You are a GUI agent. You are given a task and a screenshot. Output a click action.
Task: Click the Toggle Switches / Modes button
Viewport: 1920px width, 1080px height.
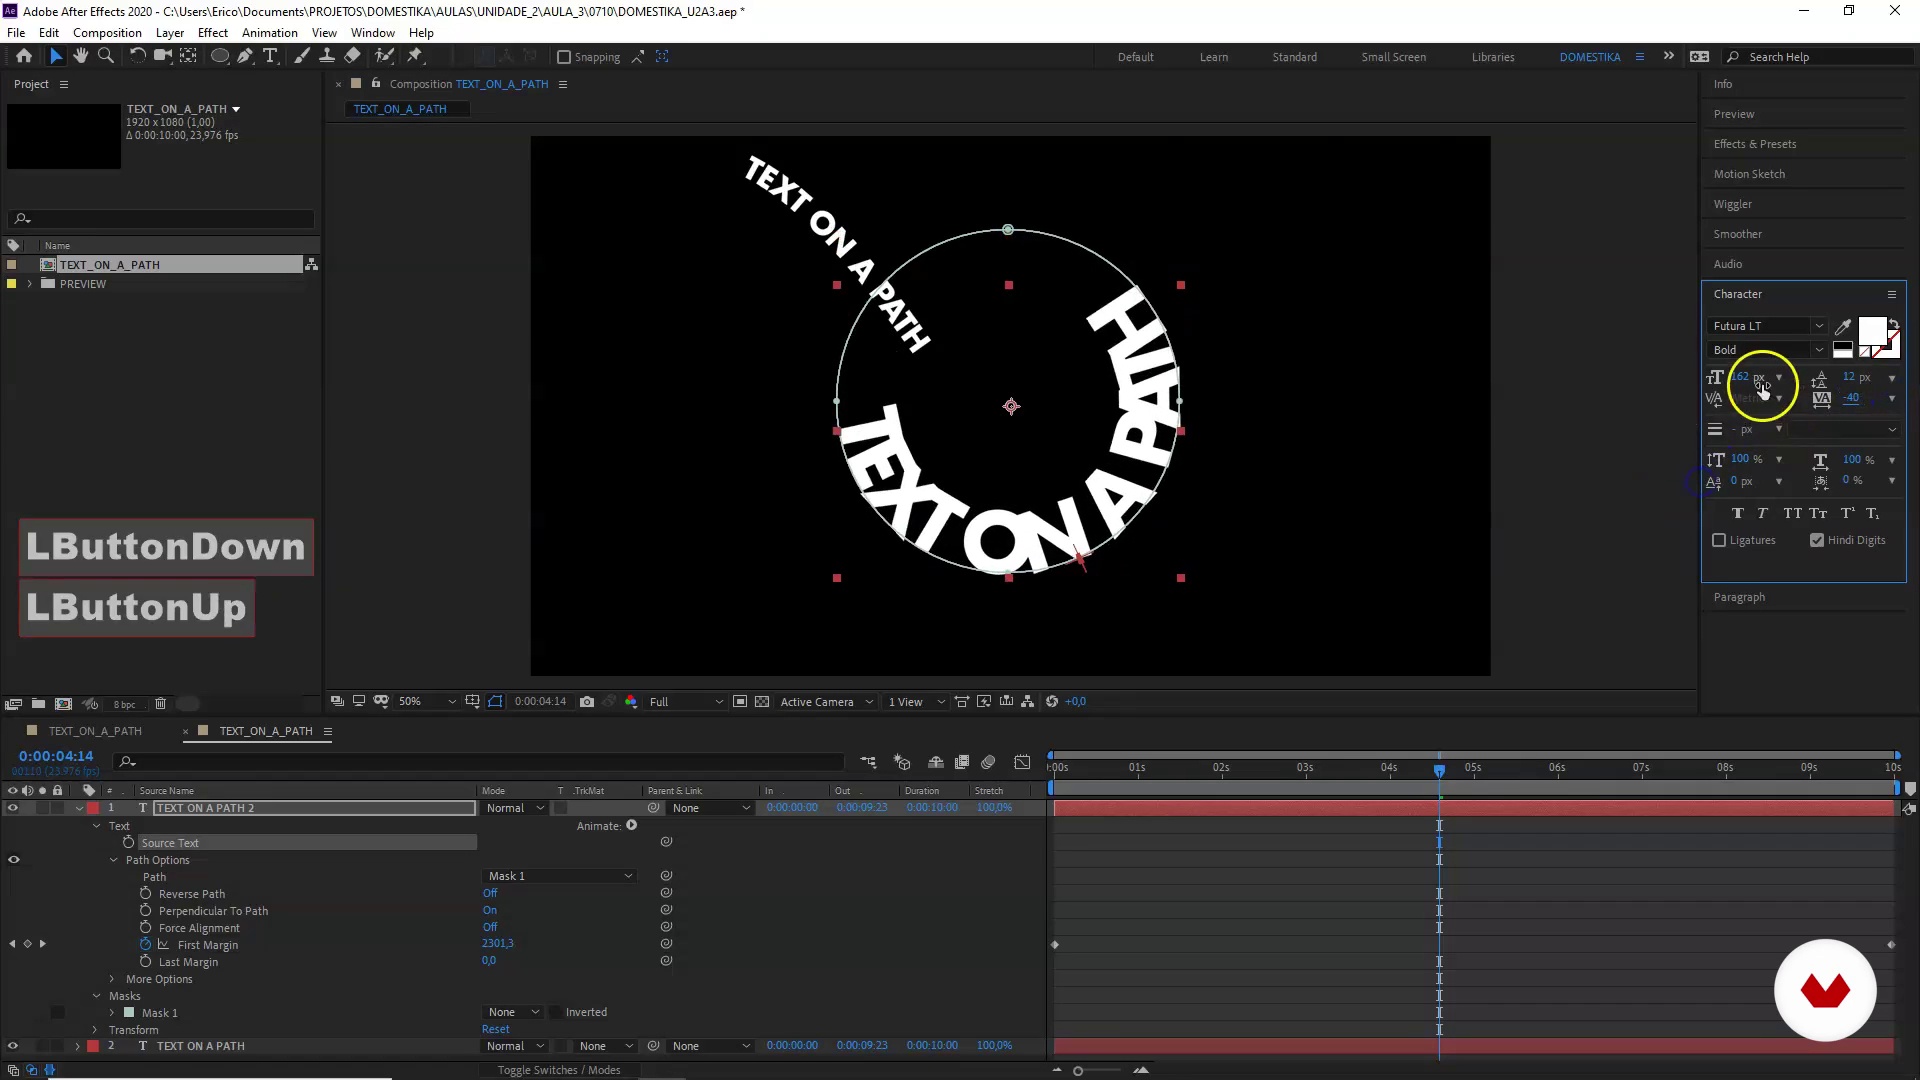pos(559,1070)
